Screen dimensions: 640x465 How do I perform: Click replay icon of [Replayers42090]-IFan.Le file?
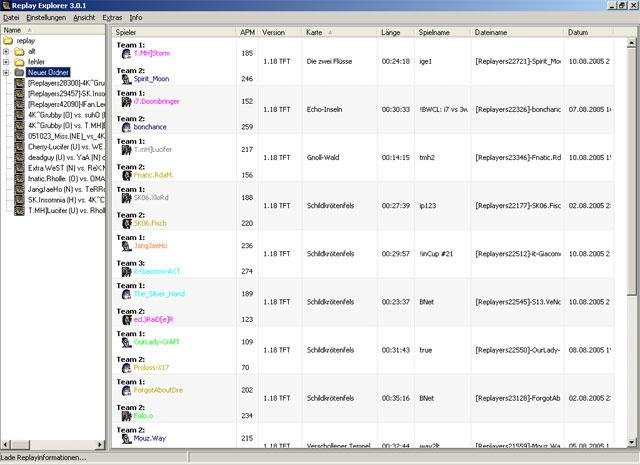point(19,105)
